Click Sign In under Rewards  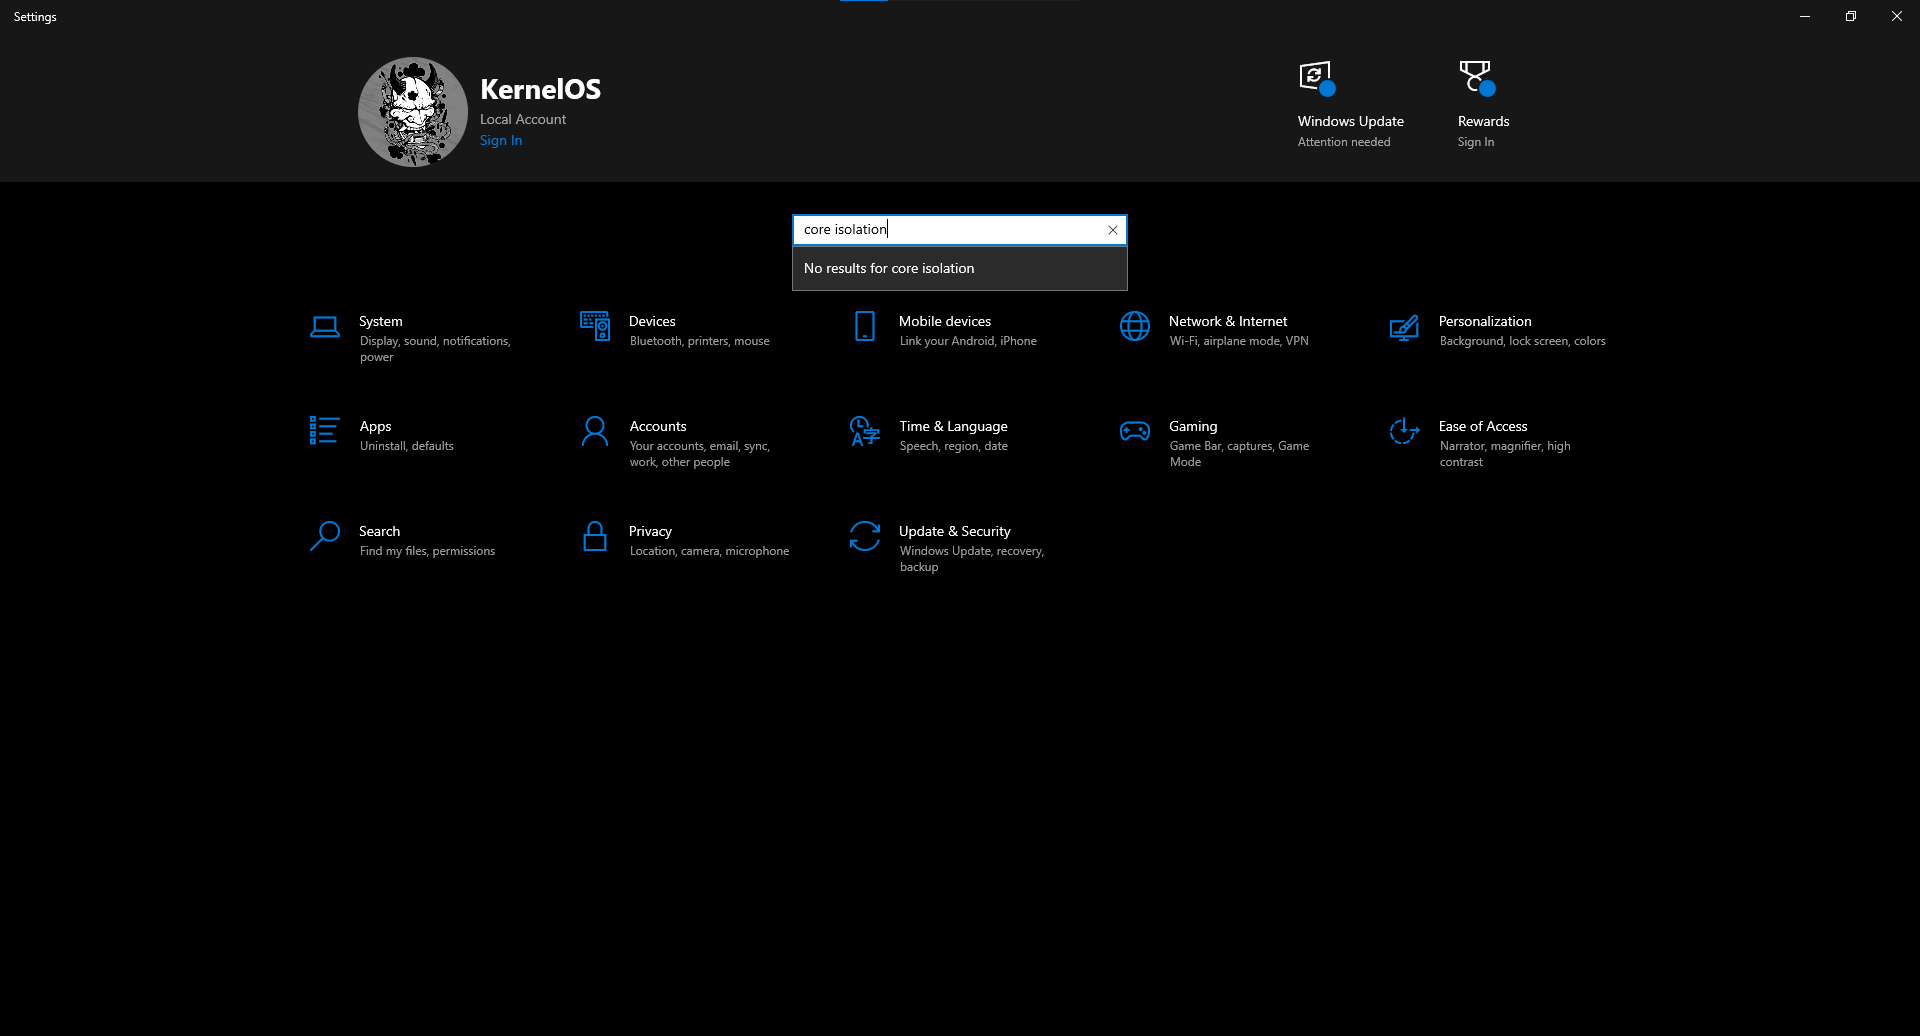point(1476,142)
